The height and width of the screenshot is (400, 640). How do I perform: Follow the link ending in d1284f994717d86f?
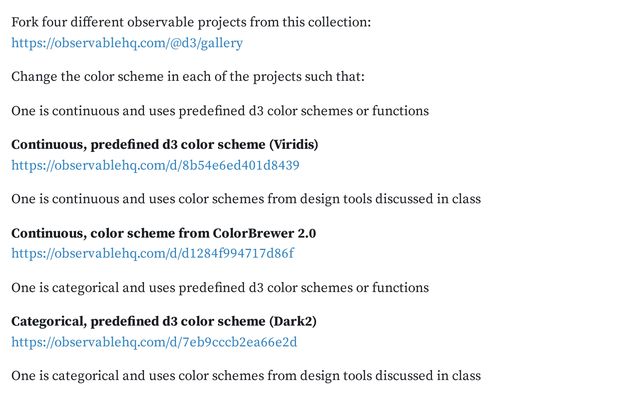tap(152, 253)
